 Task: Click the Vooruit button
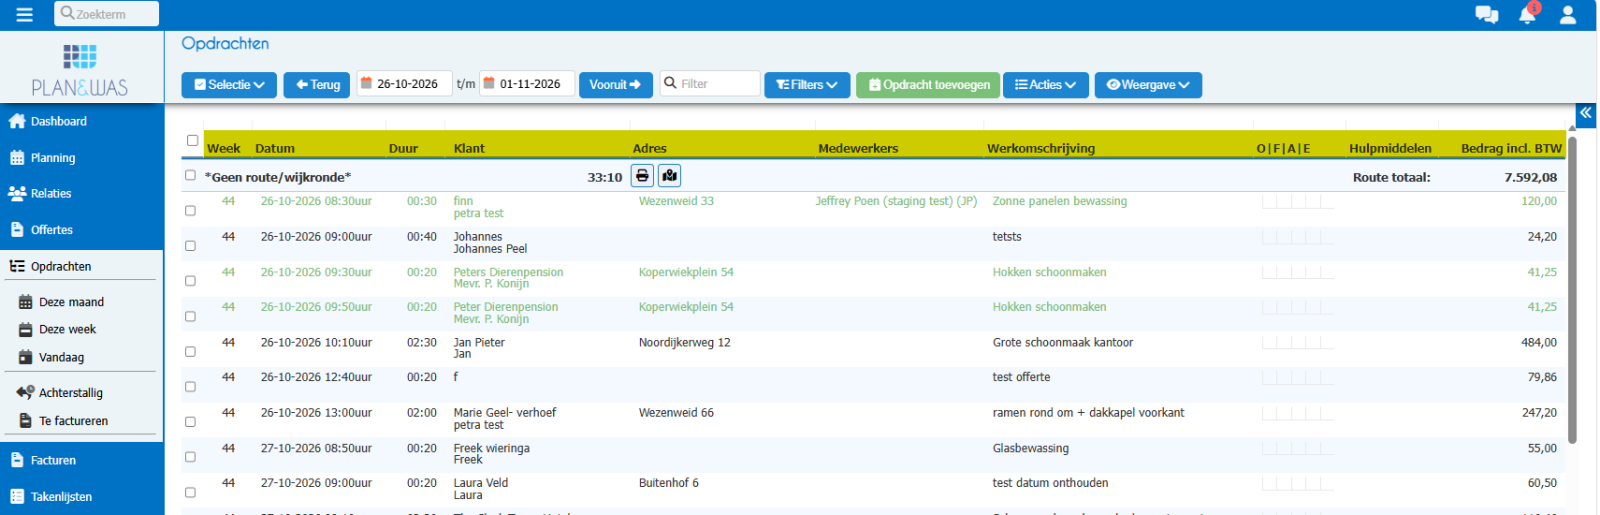[x=615, y=85]
